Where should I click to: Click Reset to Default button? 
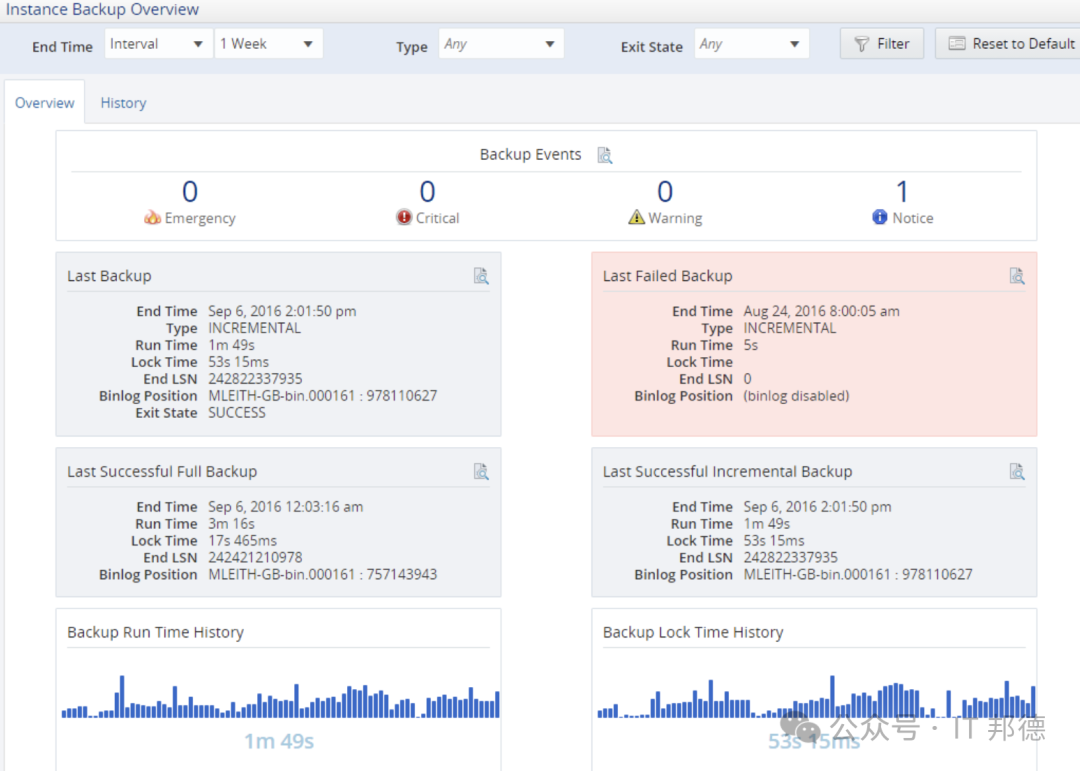point(1010,44)
